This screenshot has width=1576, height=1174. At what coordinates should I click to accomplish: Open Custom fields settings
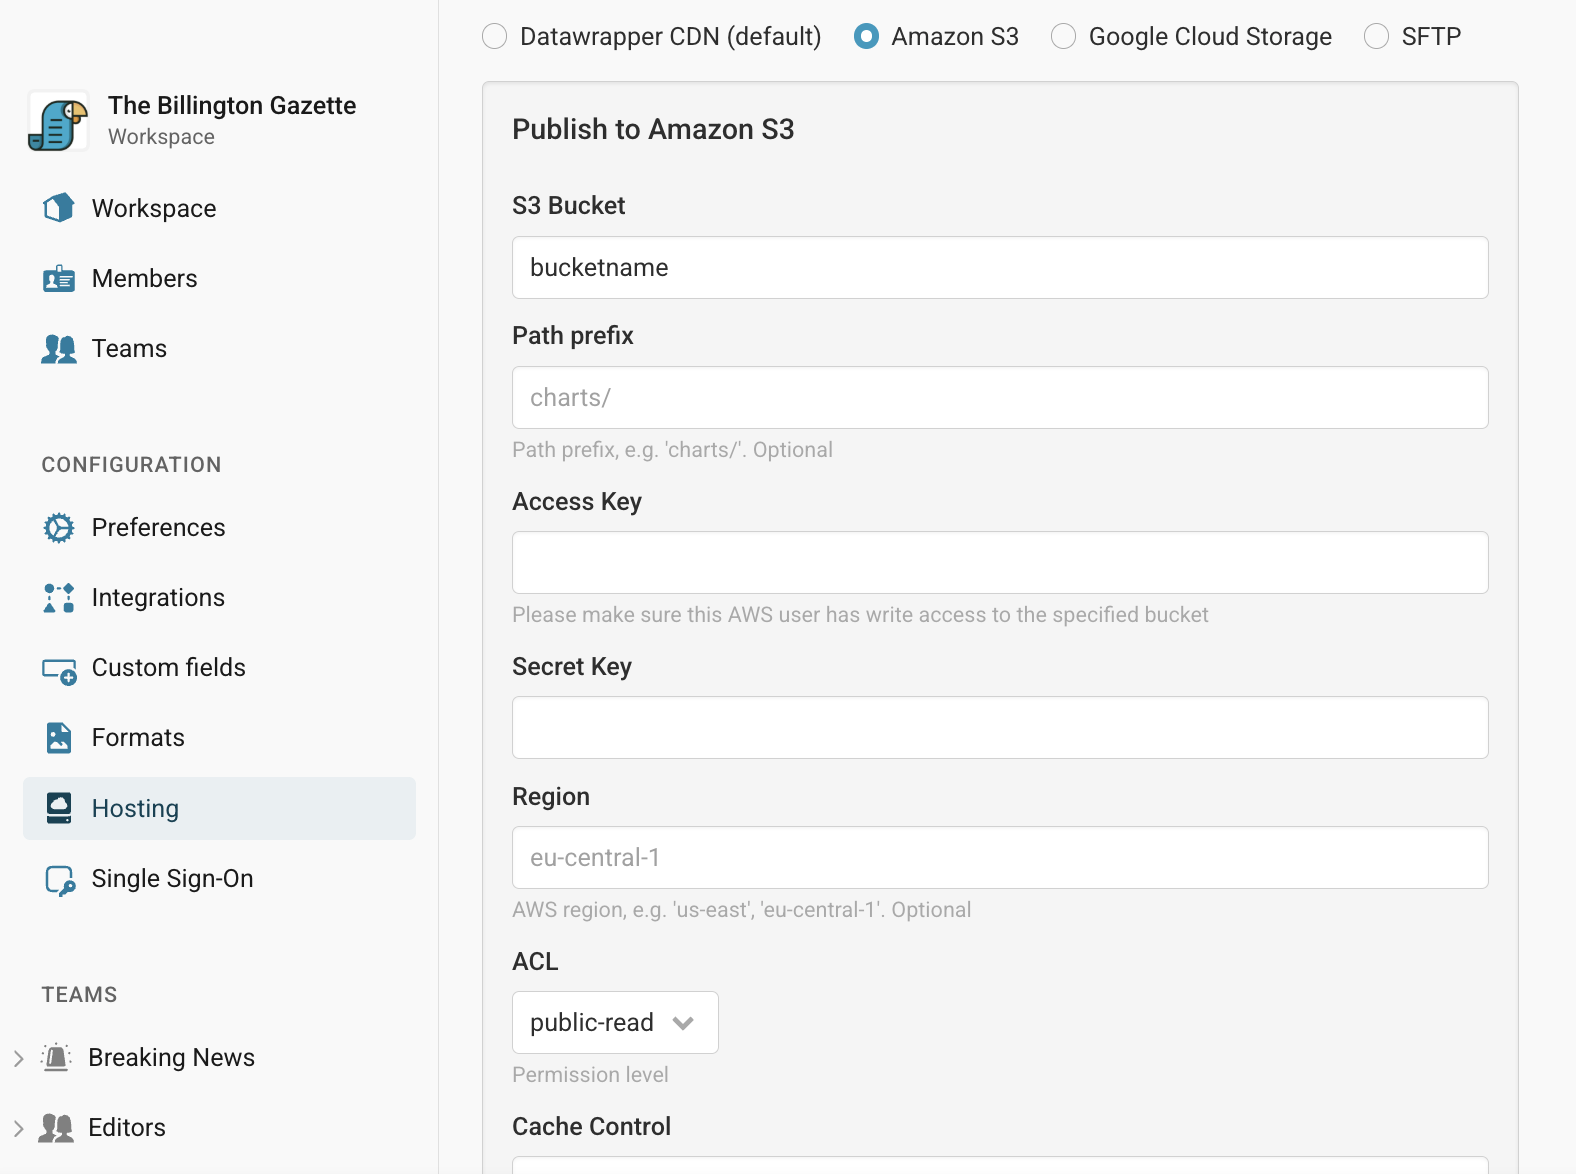(x=219, y=667)
